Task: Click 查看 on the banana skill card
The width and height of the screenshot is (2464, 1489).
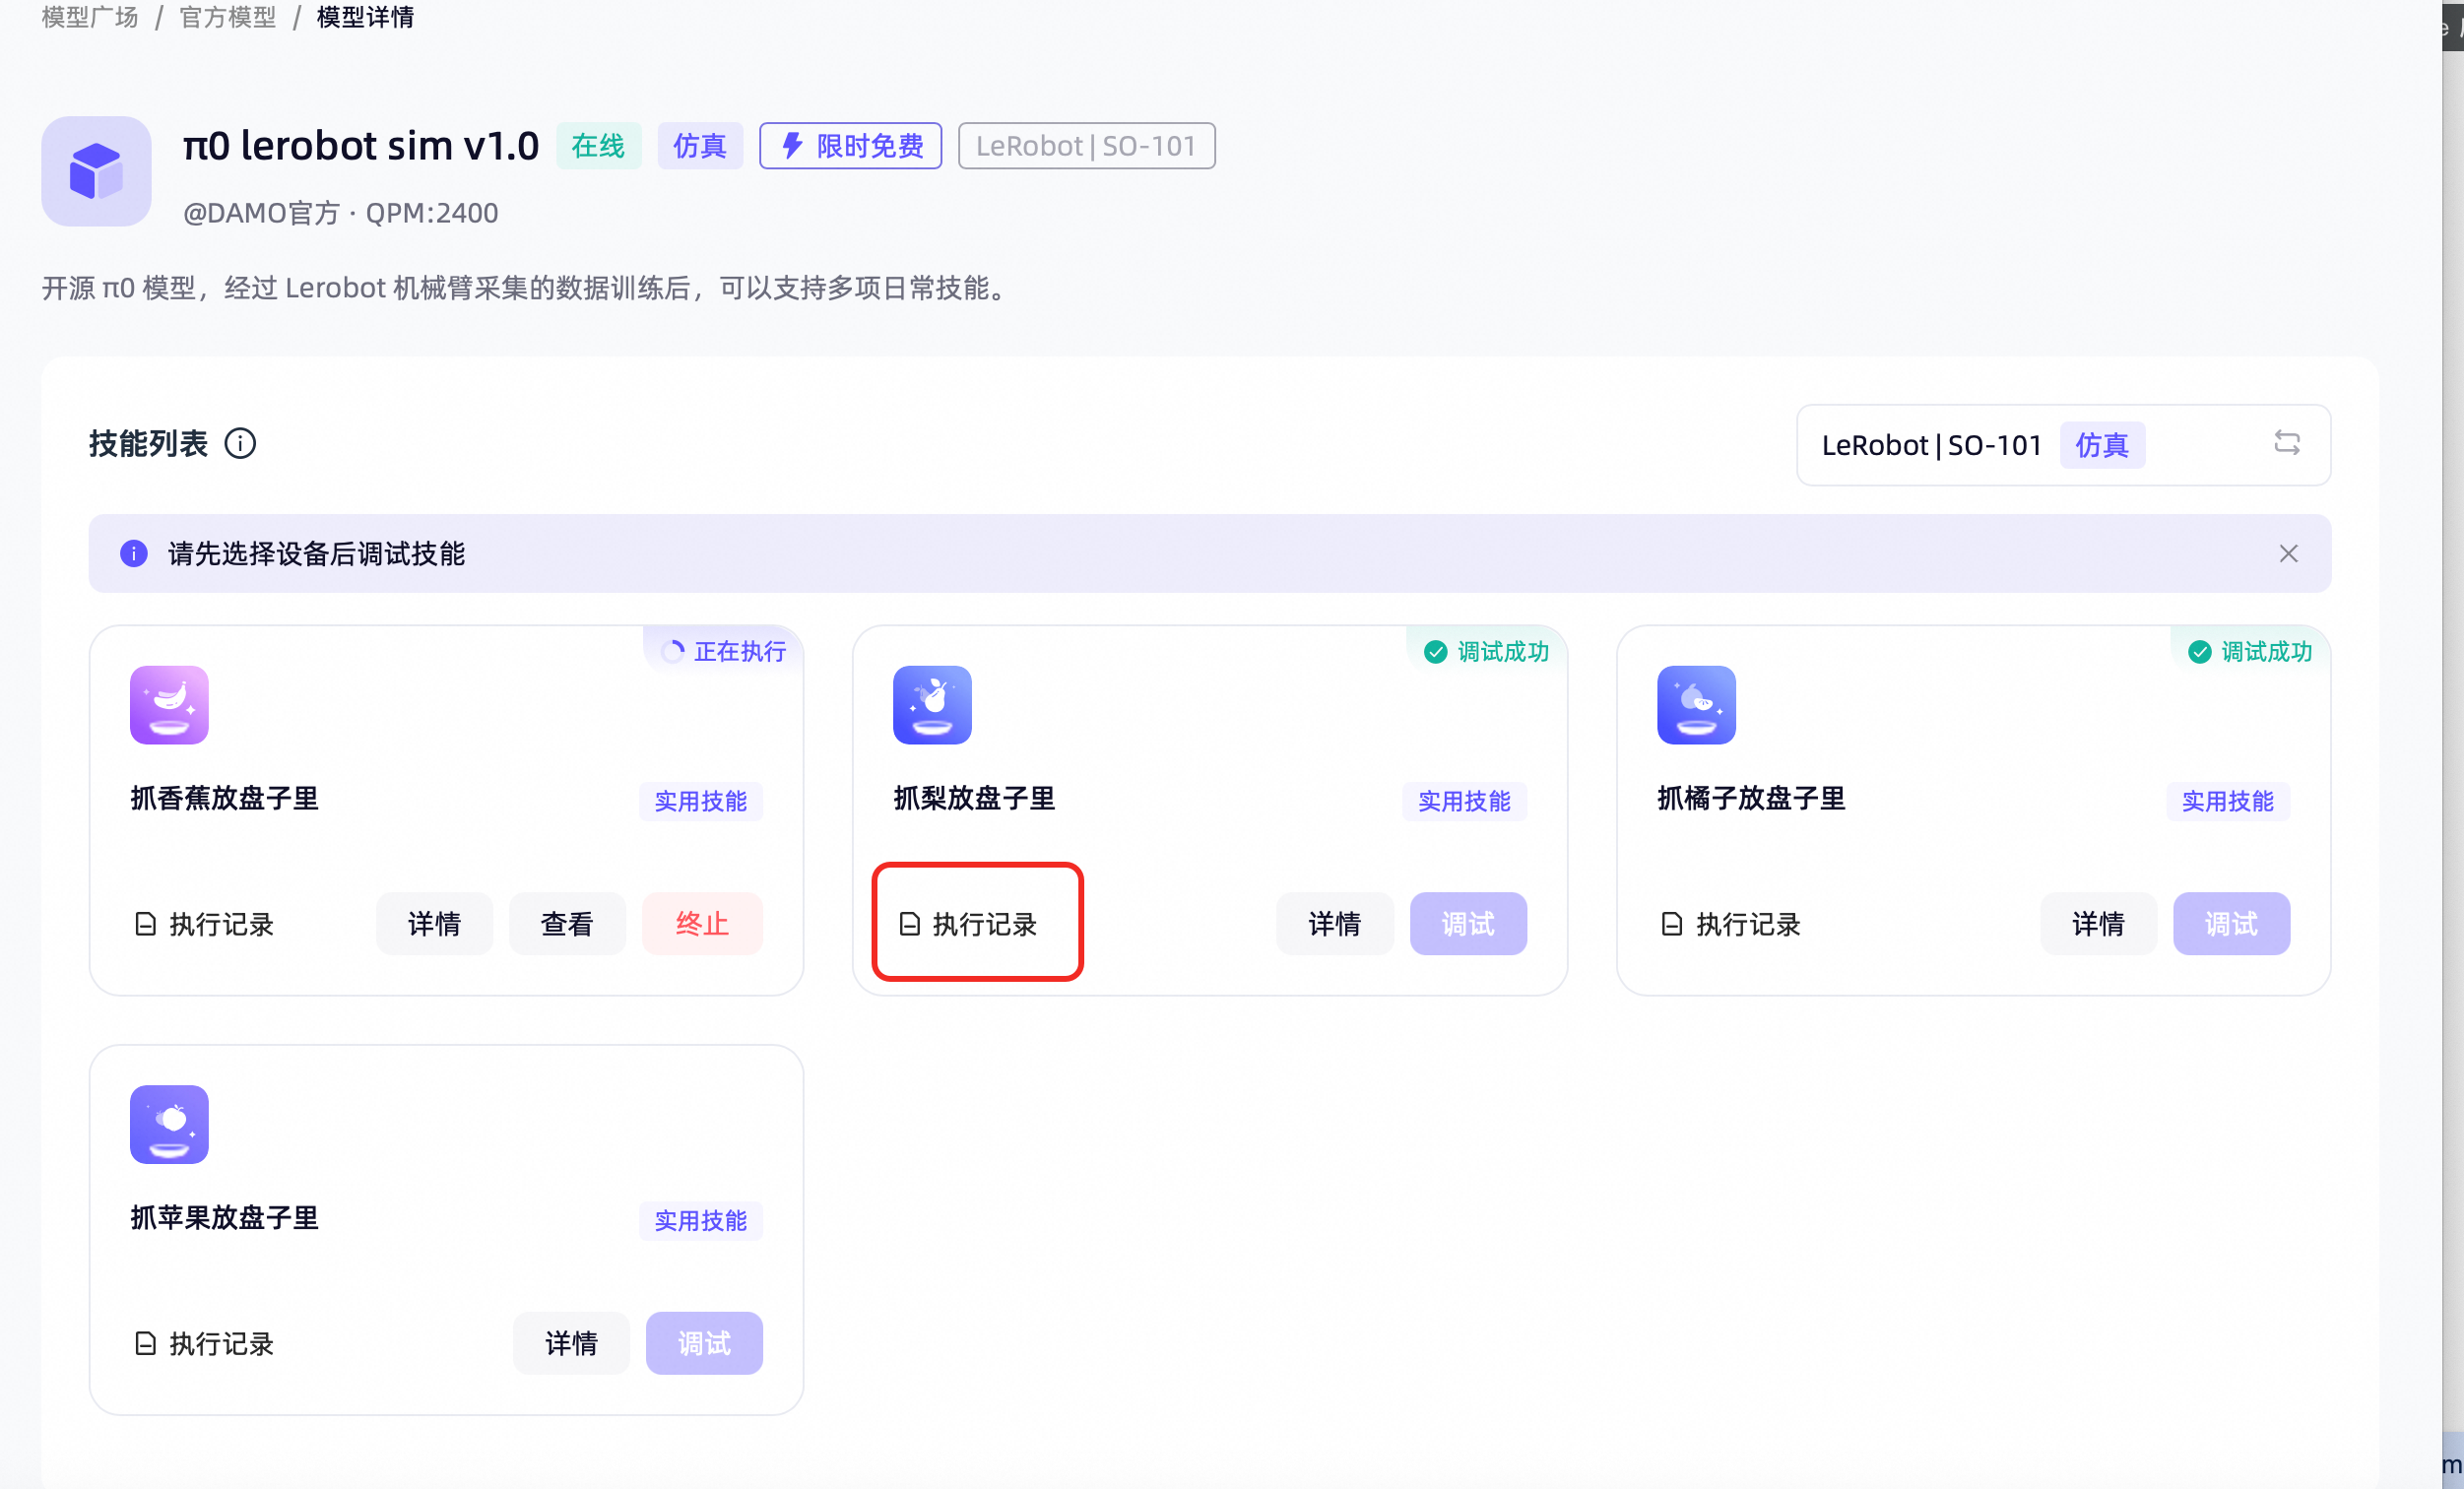Action: [567, 924]
